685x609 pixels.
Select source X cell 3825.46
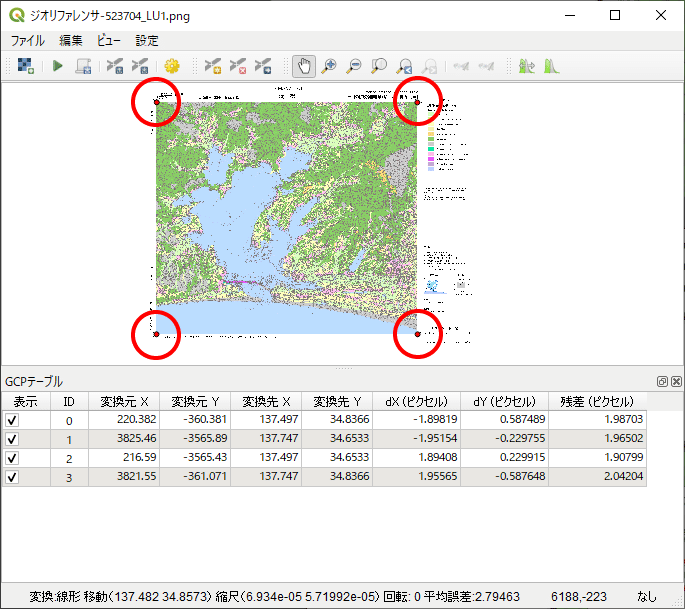[x=124, y=439]
